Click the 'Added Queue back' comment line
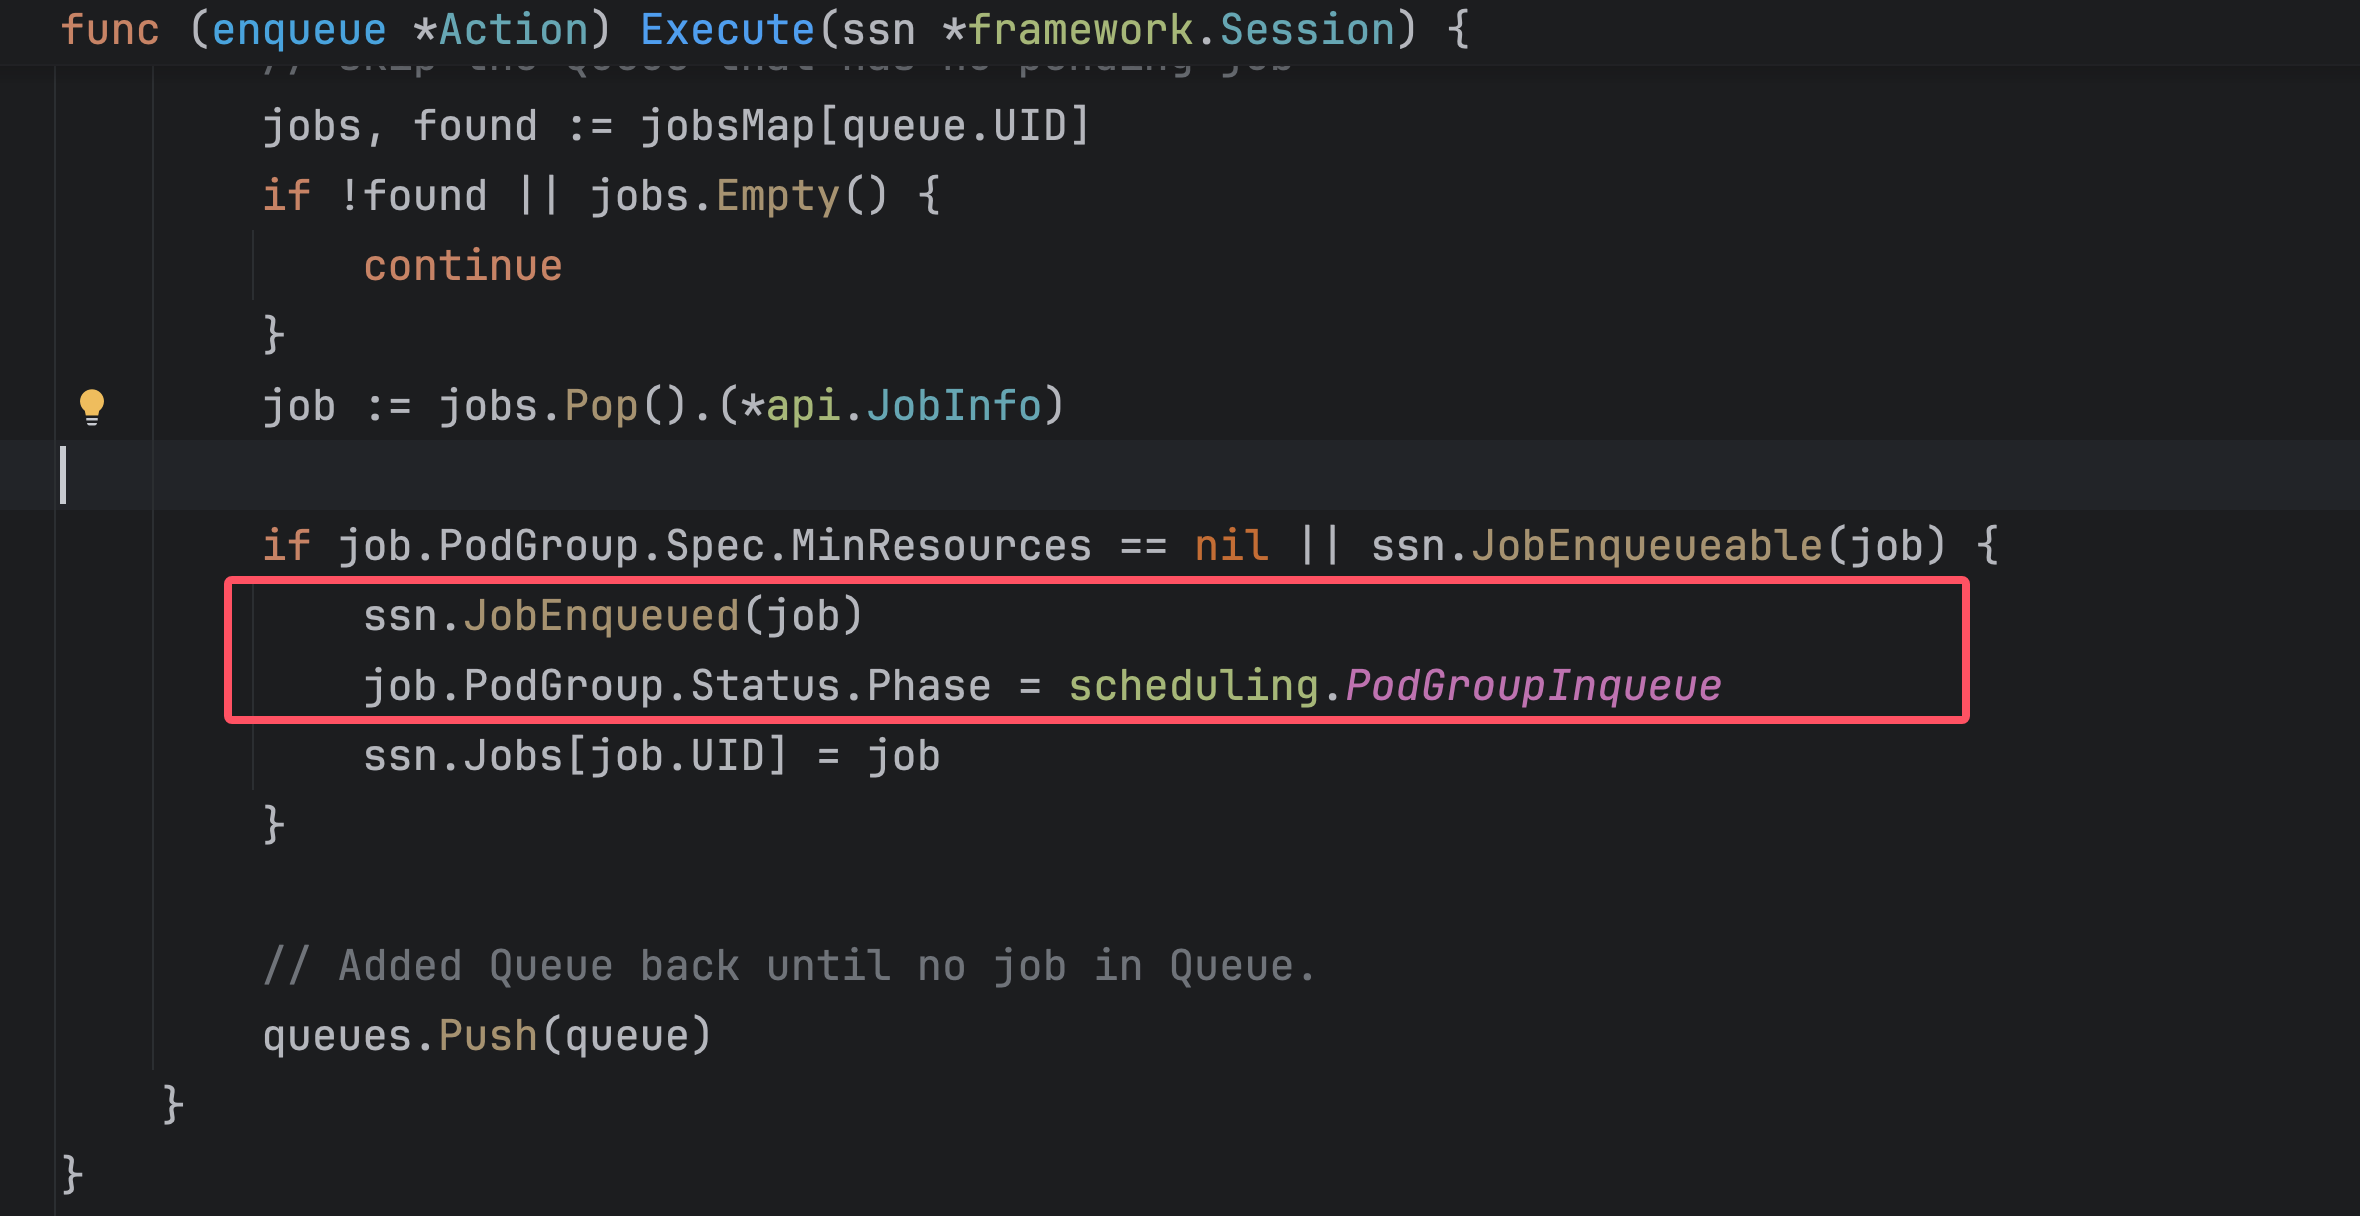The image size is (2360, 1216). 788,966
